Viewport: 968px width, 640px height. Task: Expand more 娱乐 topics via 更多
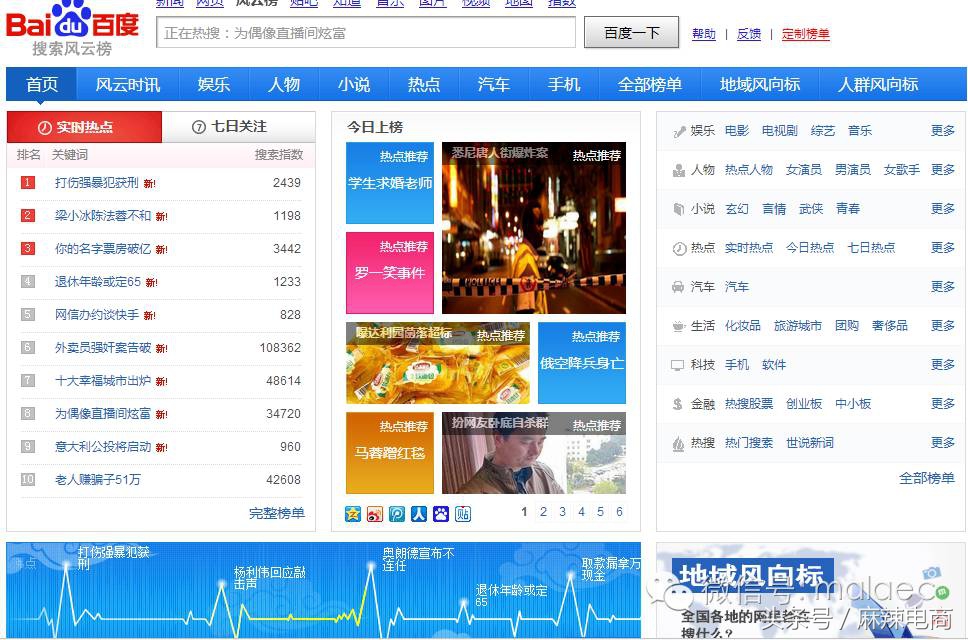tap(942, 130)
